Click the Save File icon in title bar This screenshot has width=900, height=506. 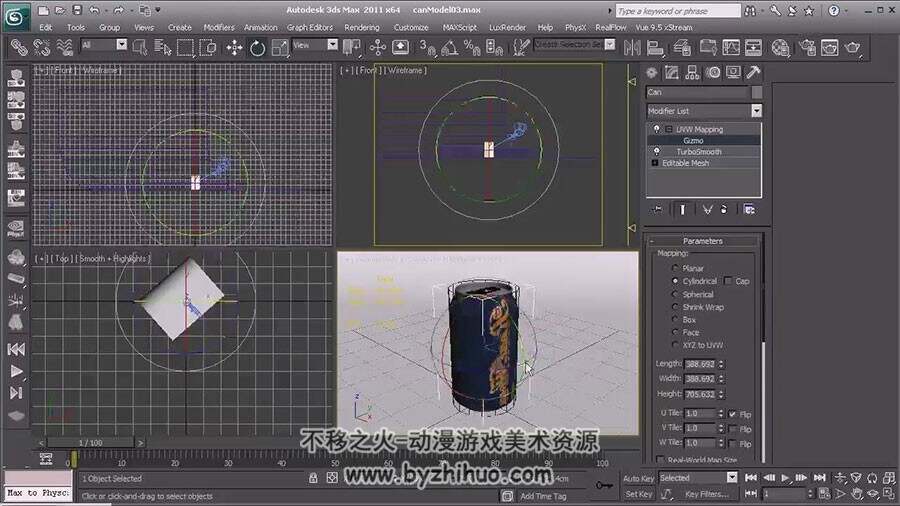tap(77, 10)
